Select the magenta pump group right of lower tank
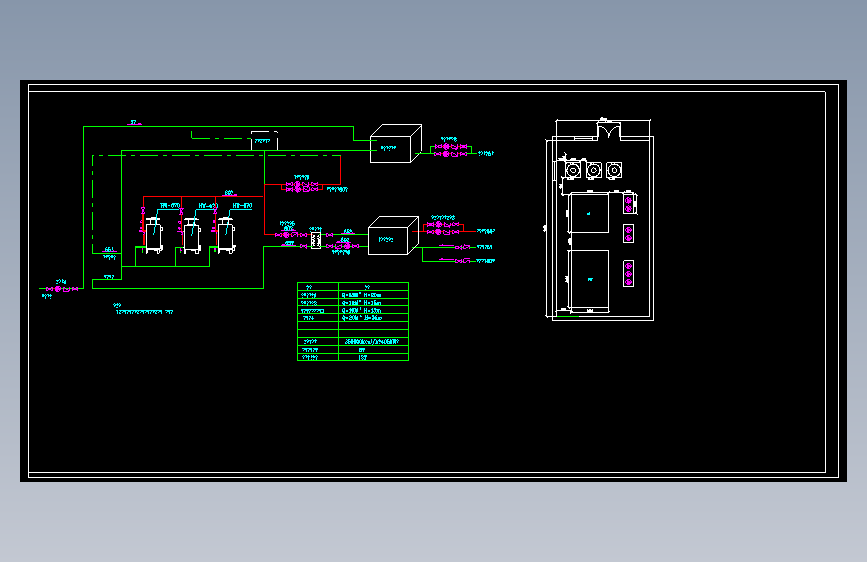The image size is (867, 562). click(442, 228)
